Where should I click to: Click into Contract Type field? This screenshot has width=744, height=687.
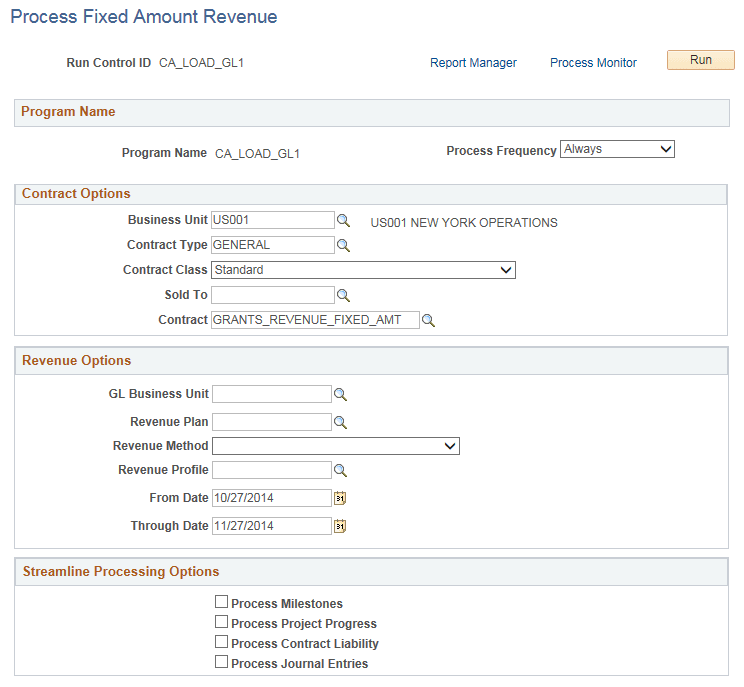pos(273,245)
